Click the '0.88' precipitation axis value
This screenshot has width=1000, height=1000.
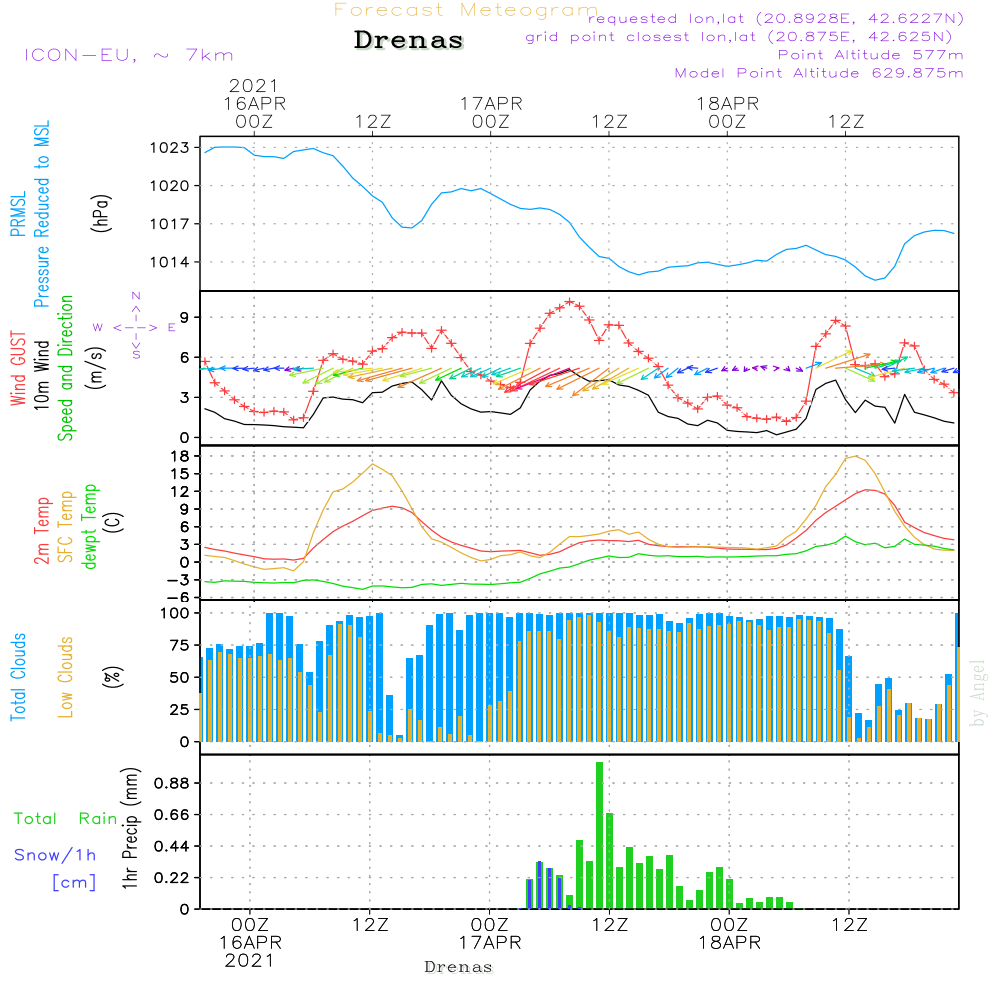click(x=172, y=783)
